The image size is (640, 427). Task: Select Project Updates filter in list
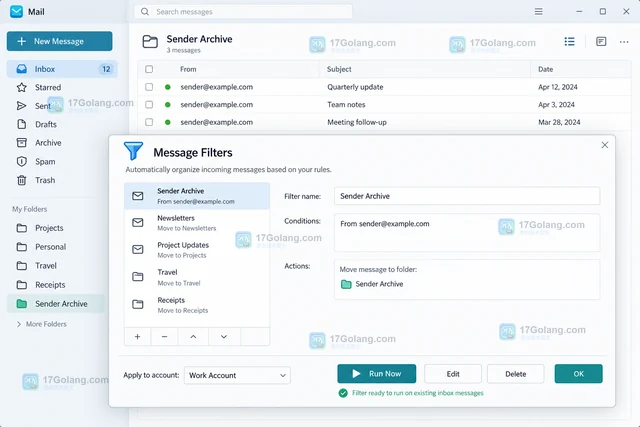point(197,250)
